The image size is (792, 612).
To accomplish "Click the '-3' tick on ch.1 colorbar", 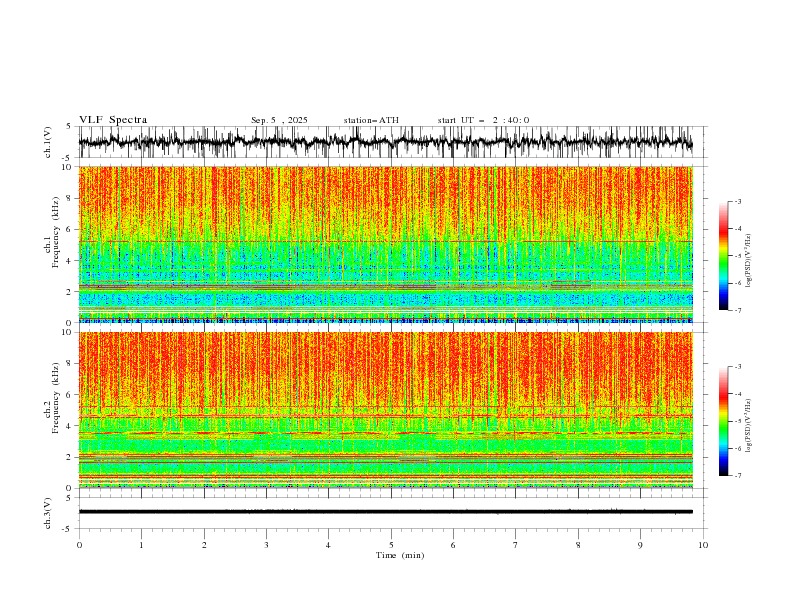I will click(x=737, y=201).
